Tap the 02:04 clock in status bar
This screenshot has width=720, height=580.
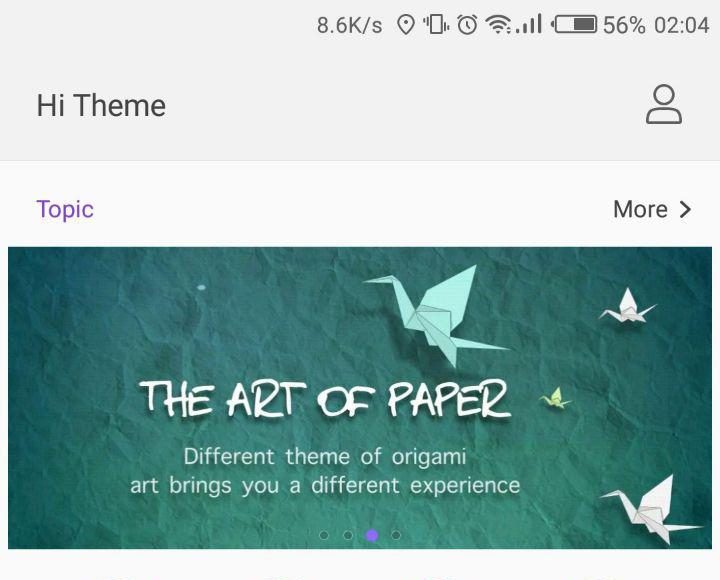click(x=682, y=25)
